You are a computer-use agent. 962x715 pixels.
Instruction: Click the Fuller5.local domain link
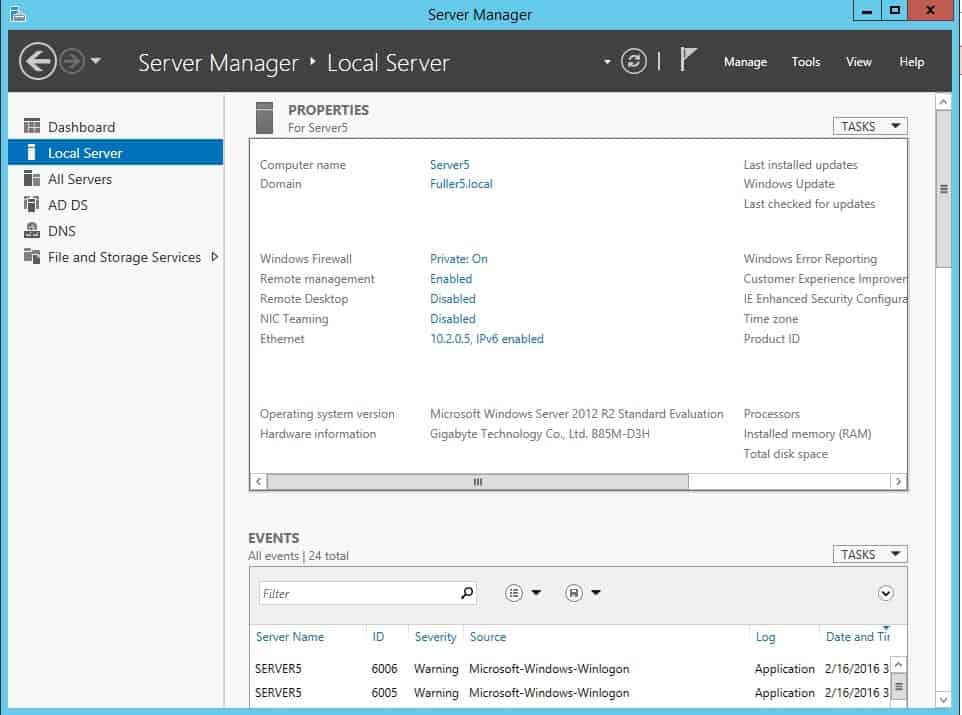461,184
